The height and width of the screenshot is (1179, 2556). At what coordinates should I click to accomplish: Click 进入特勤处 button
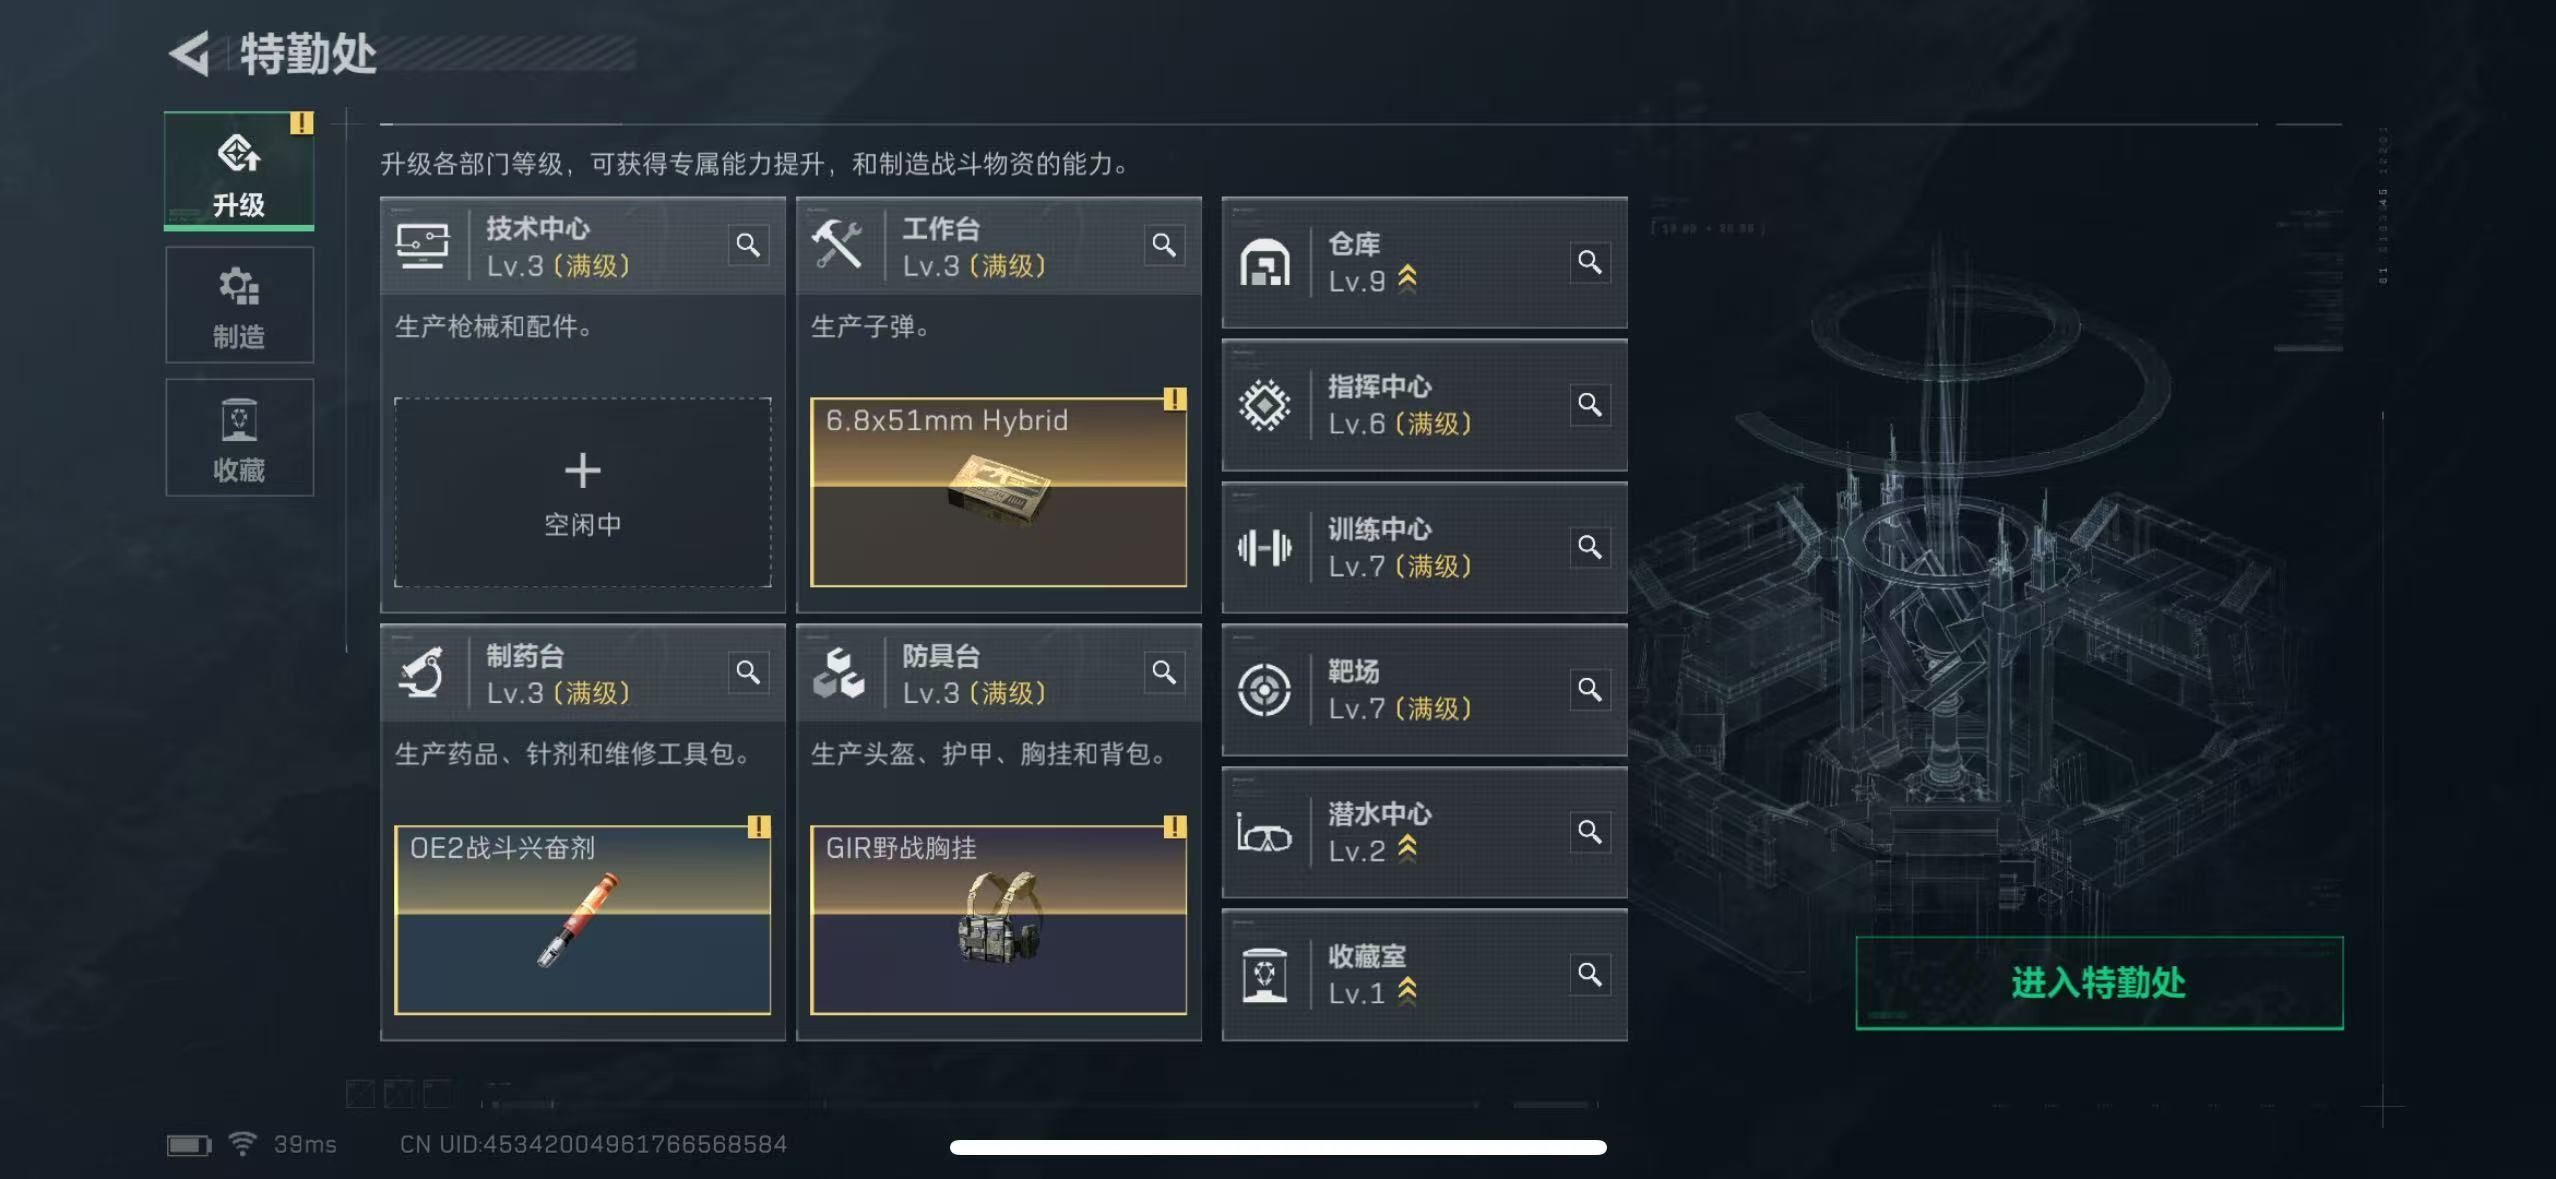(2099, 982)
